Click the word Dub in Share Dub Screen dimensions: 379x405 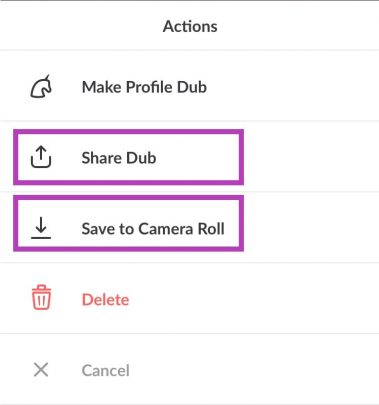point(141,158)
